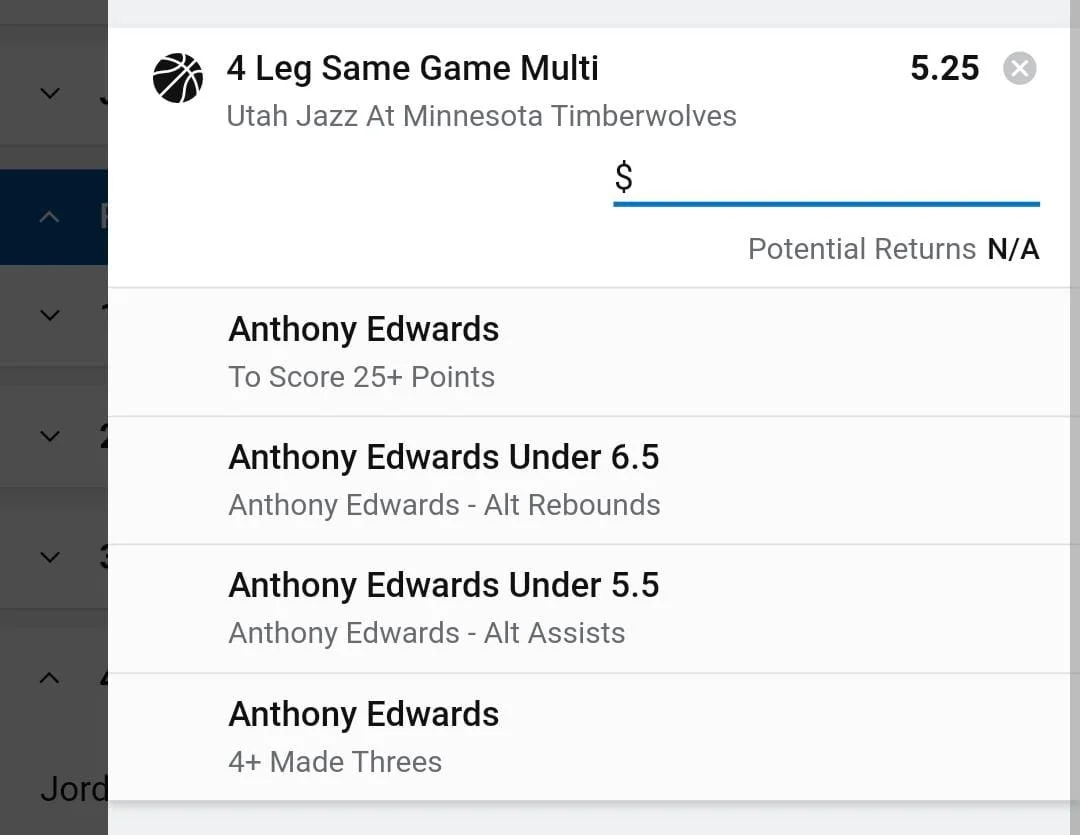Collapse the blue highlighted section chevron

[x=49, y=217]
